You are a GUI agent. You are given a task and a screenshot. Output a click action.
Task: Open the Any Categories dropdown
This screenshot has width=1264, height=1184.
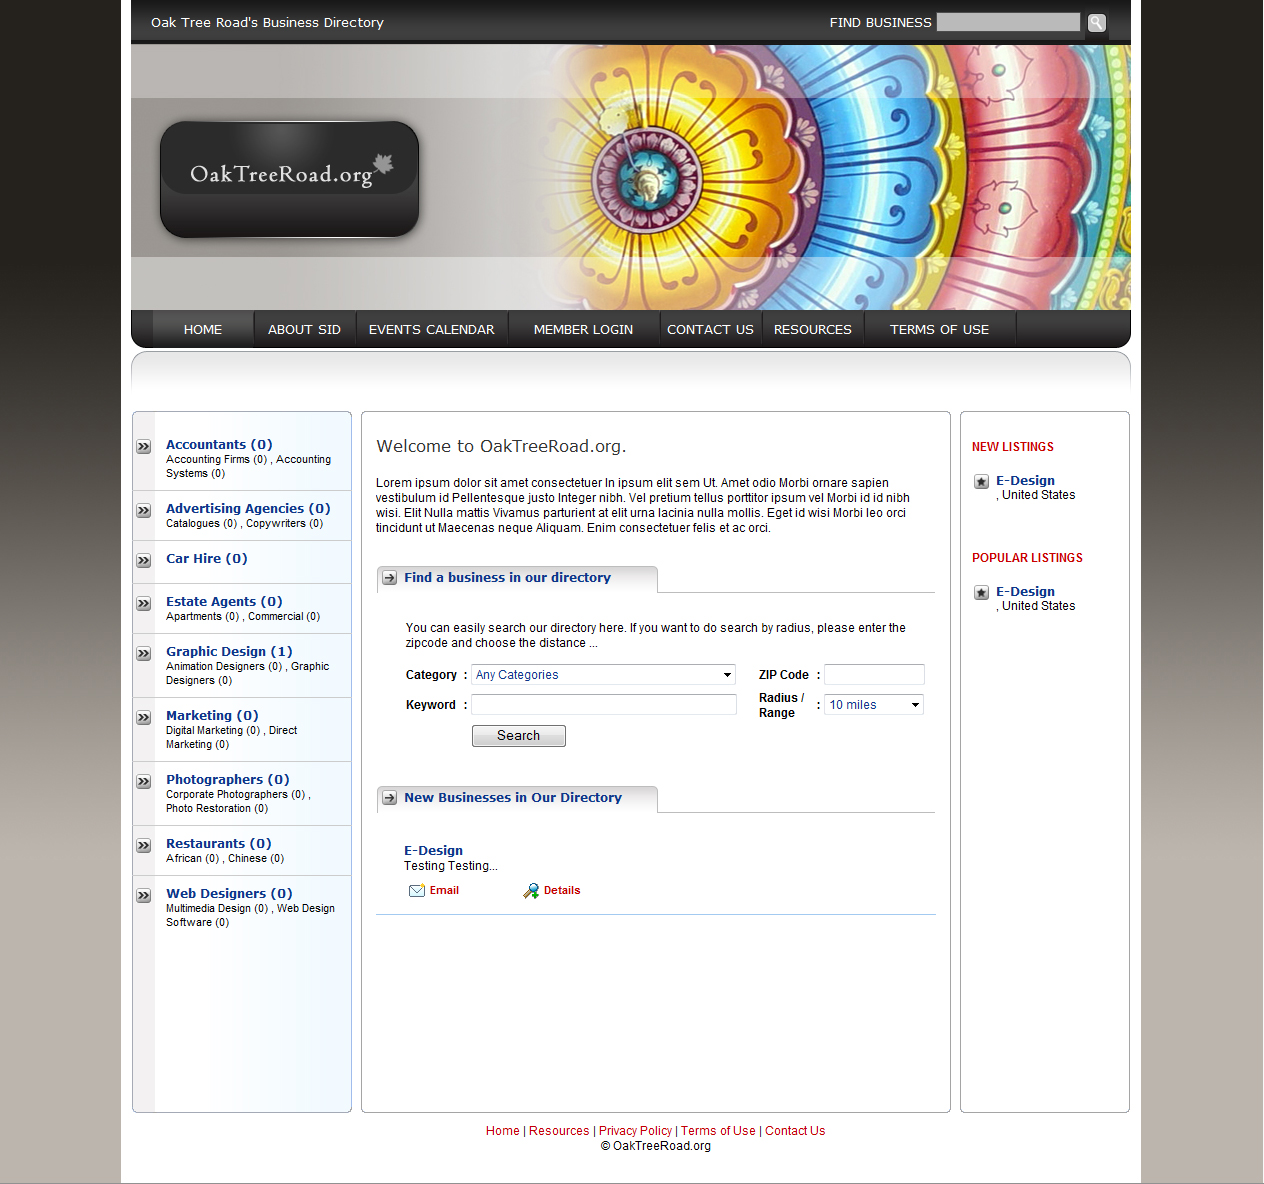(603, 675)
